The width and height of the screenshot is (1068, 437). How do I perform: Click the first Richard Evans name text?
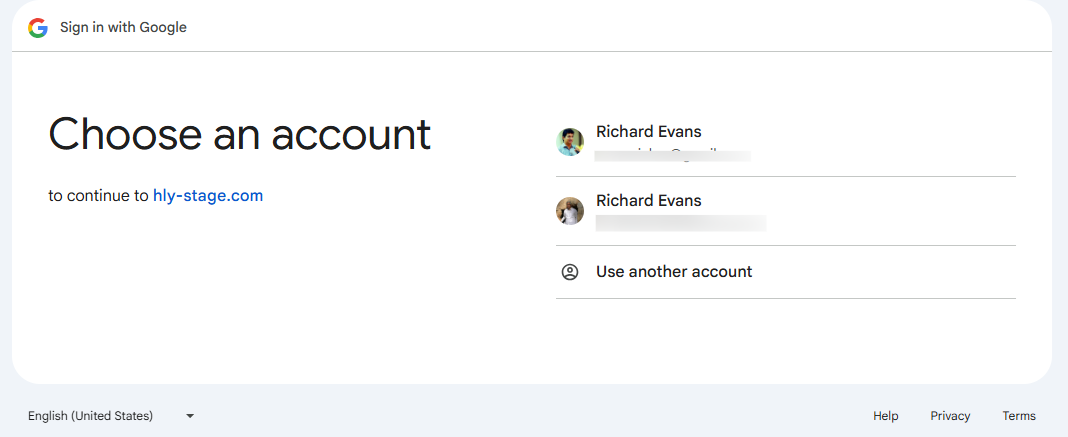click(648, 131)
